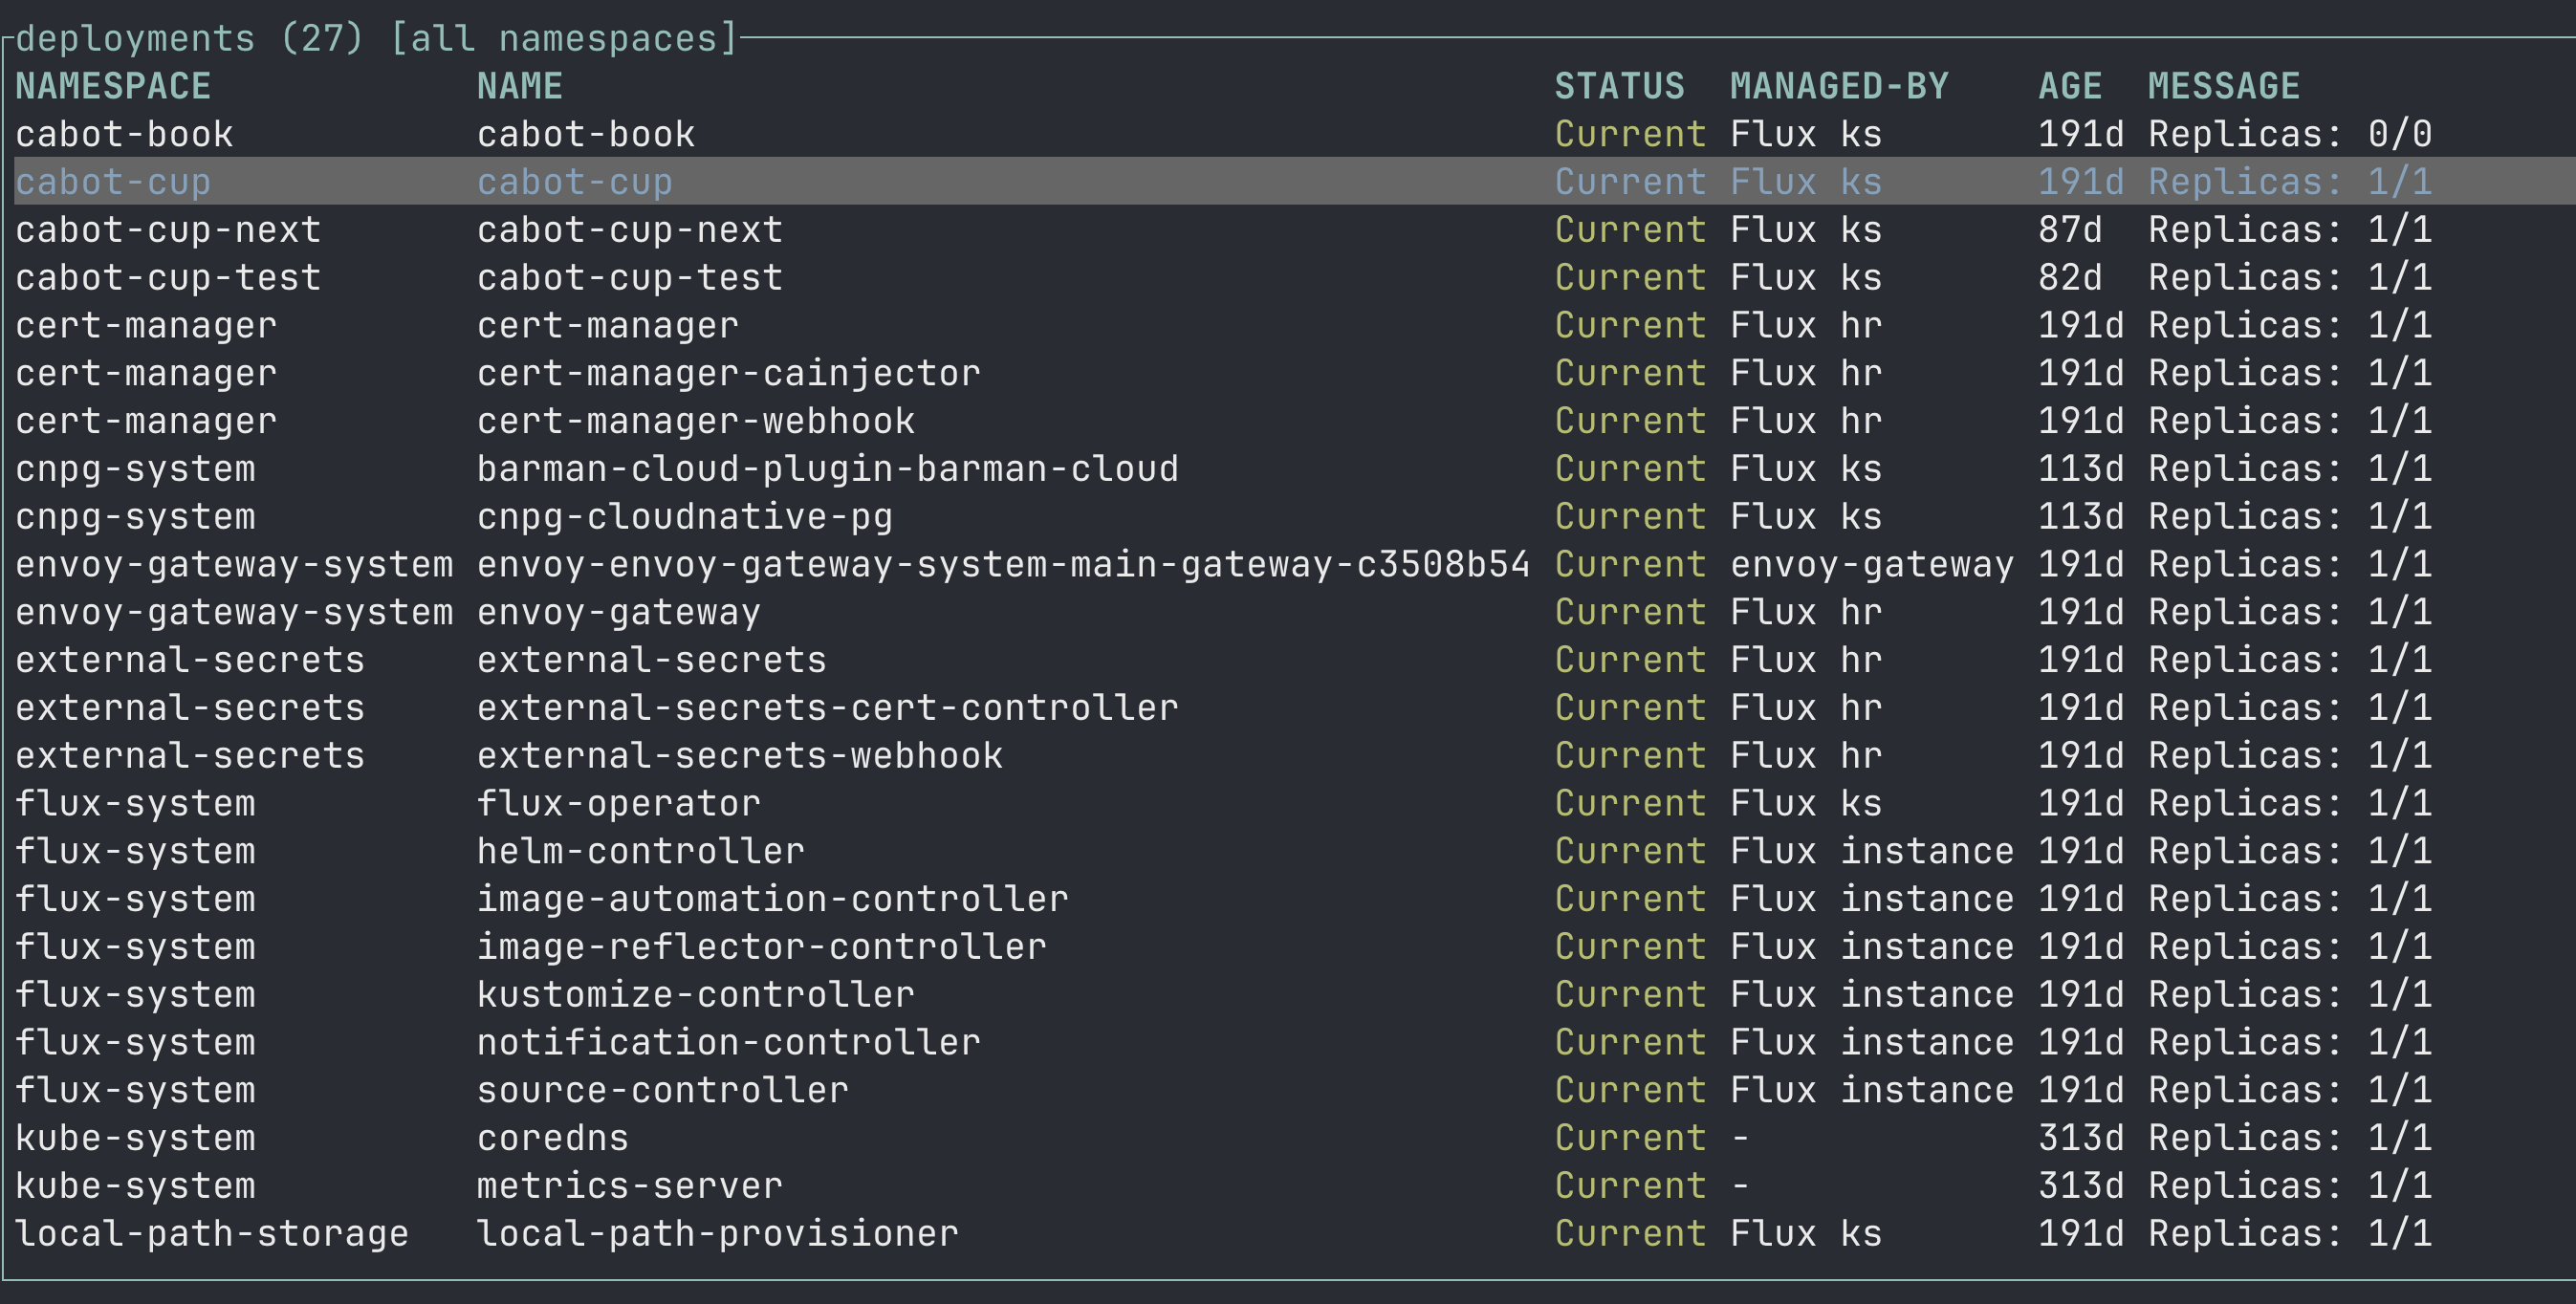The width and height of the screenshot is (2576, 1304).
Task: Click the [all namespaces] title label
Action: (x=564, y=39)
